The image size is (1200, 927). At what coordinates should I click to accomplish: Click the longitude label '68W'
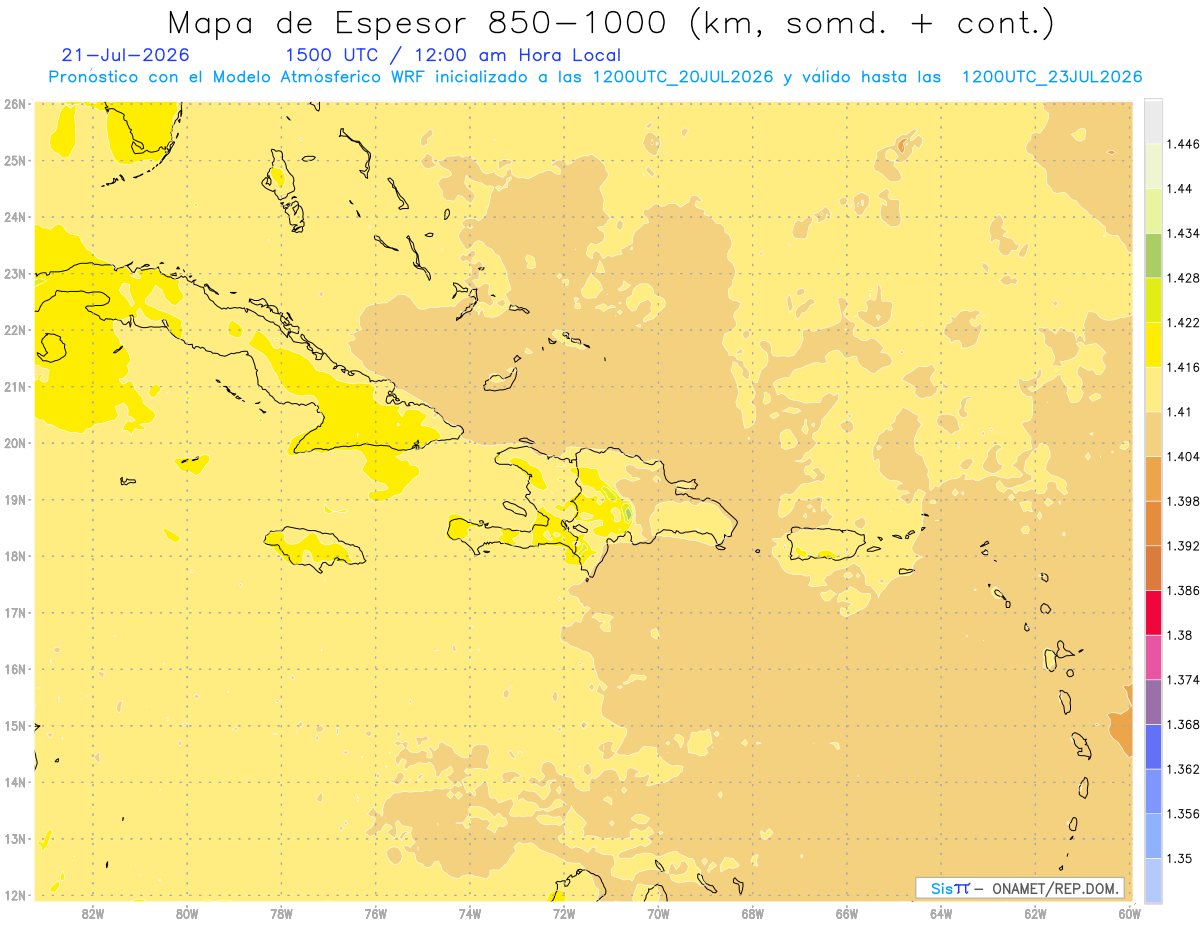point(752,913)
